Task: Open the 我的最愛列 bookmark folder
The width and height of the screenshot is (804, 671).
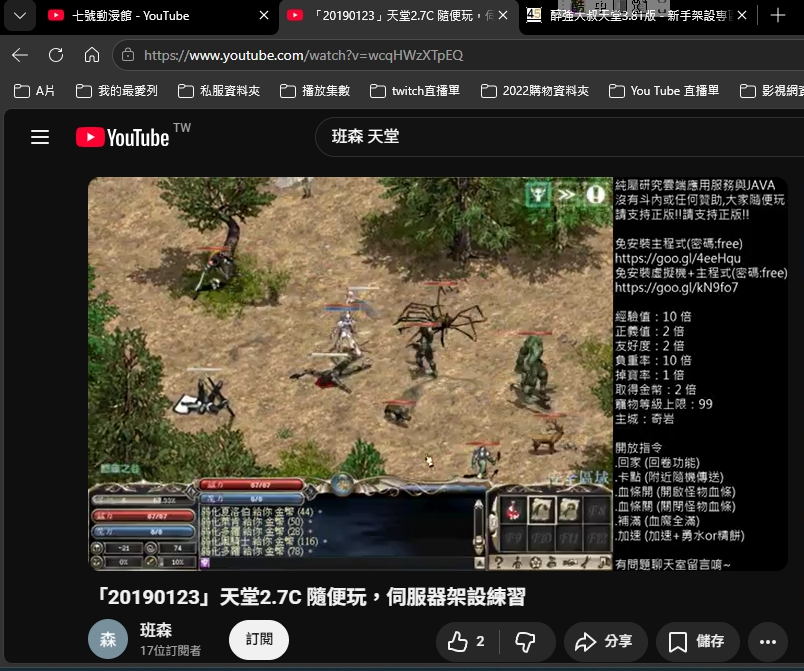Action: (x=116, y=91)
